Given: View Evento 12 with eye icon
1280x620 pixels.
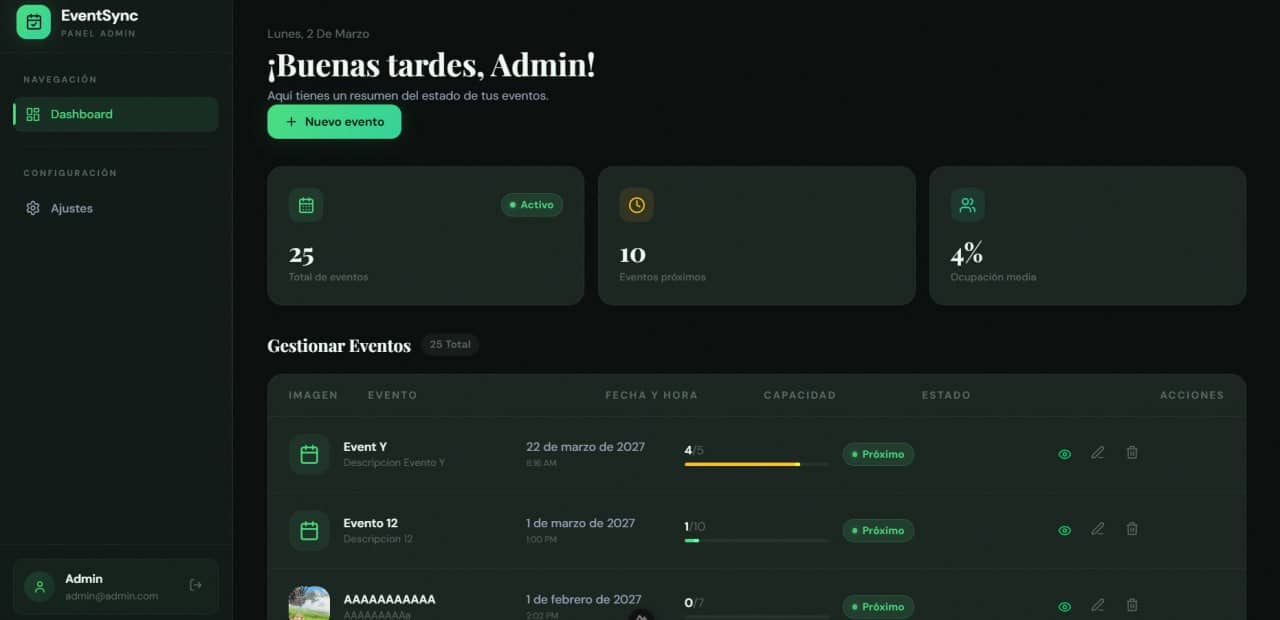Looking at the screenshot, I should (1065, 530).
